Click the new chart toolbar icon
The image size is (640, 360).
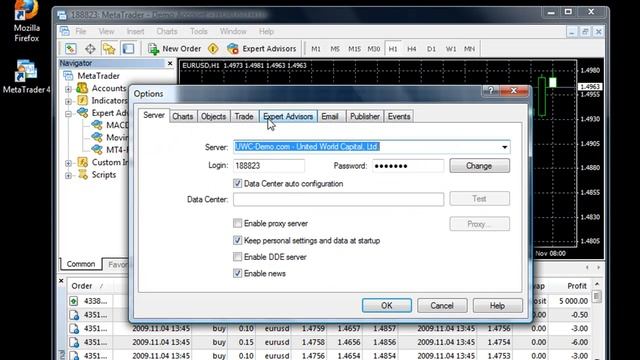(71, 49)
